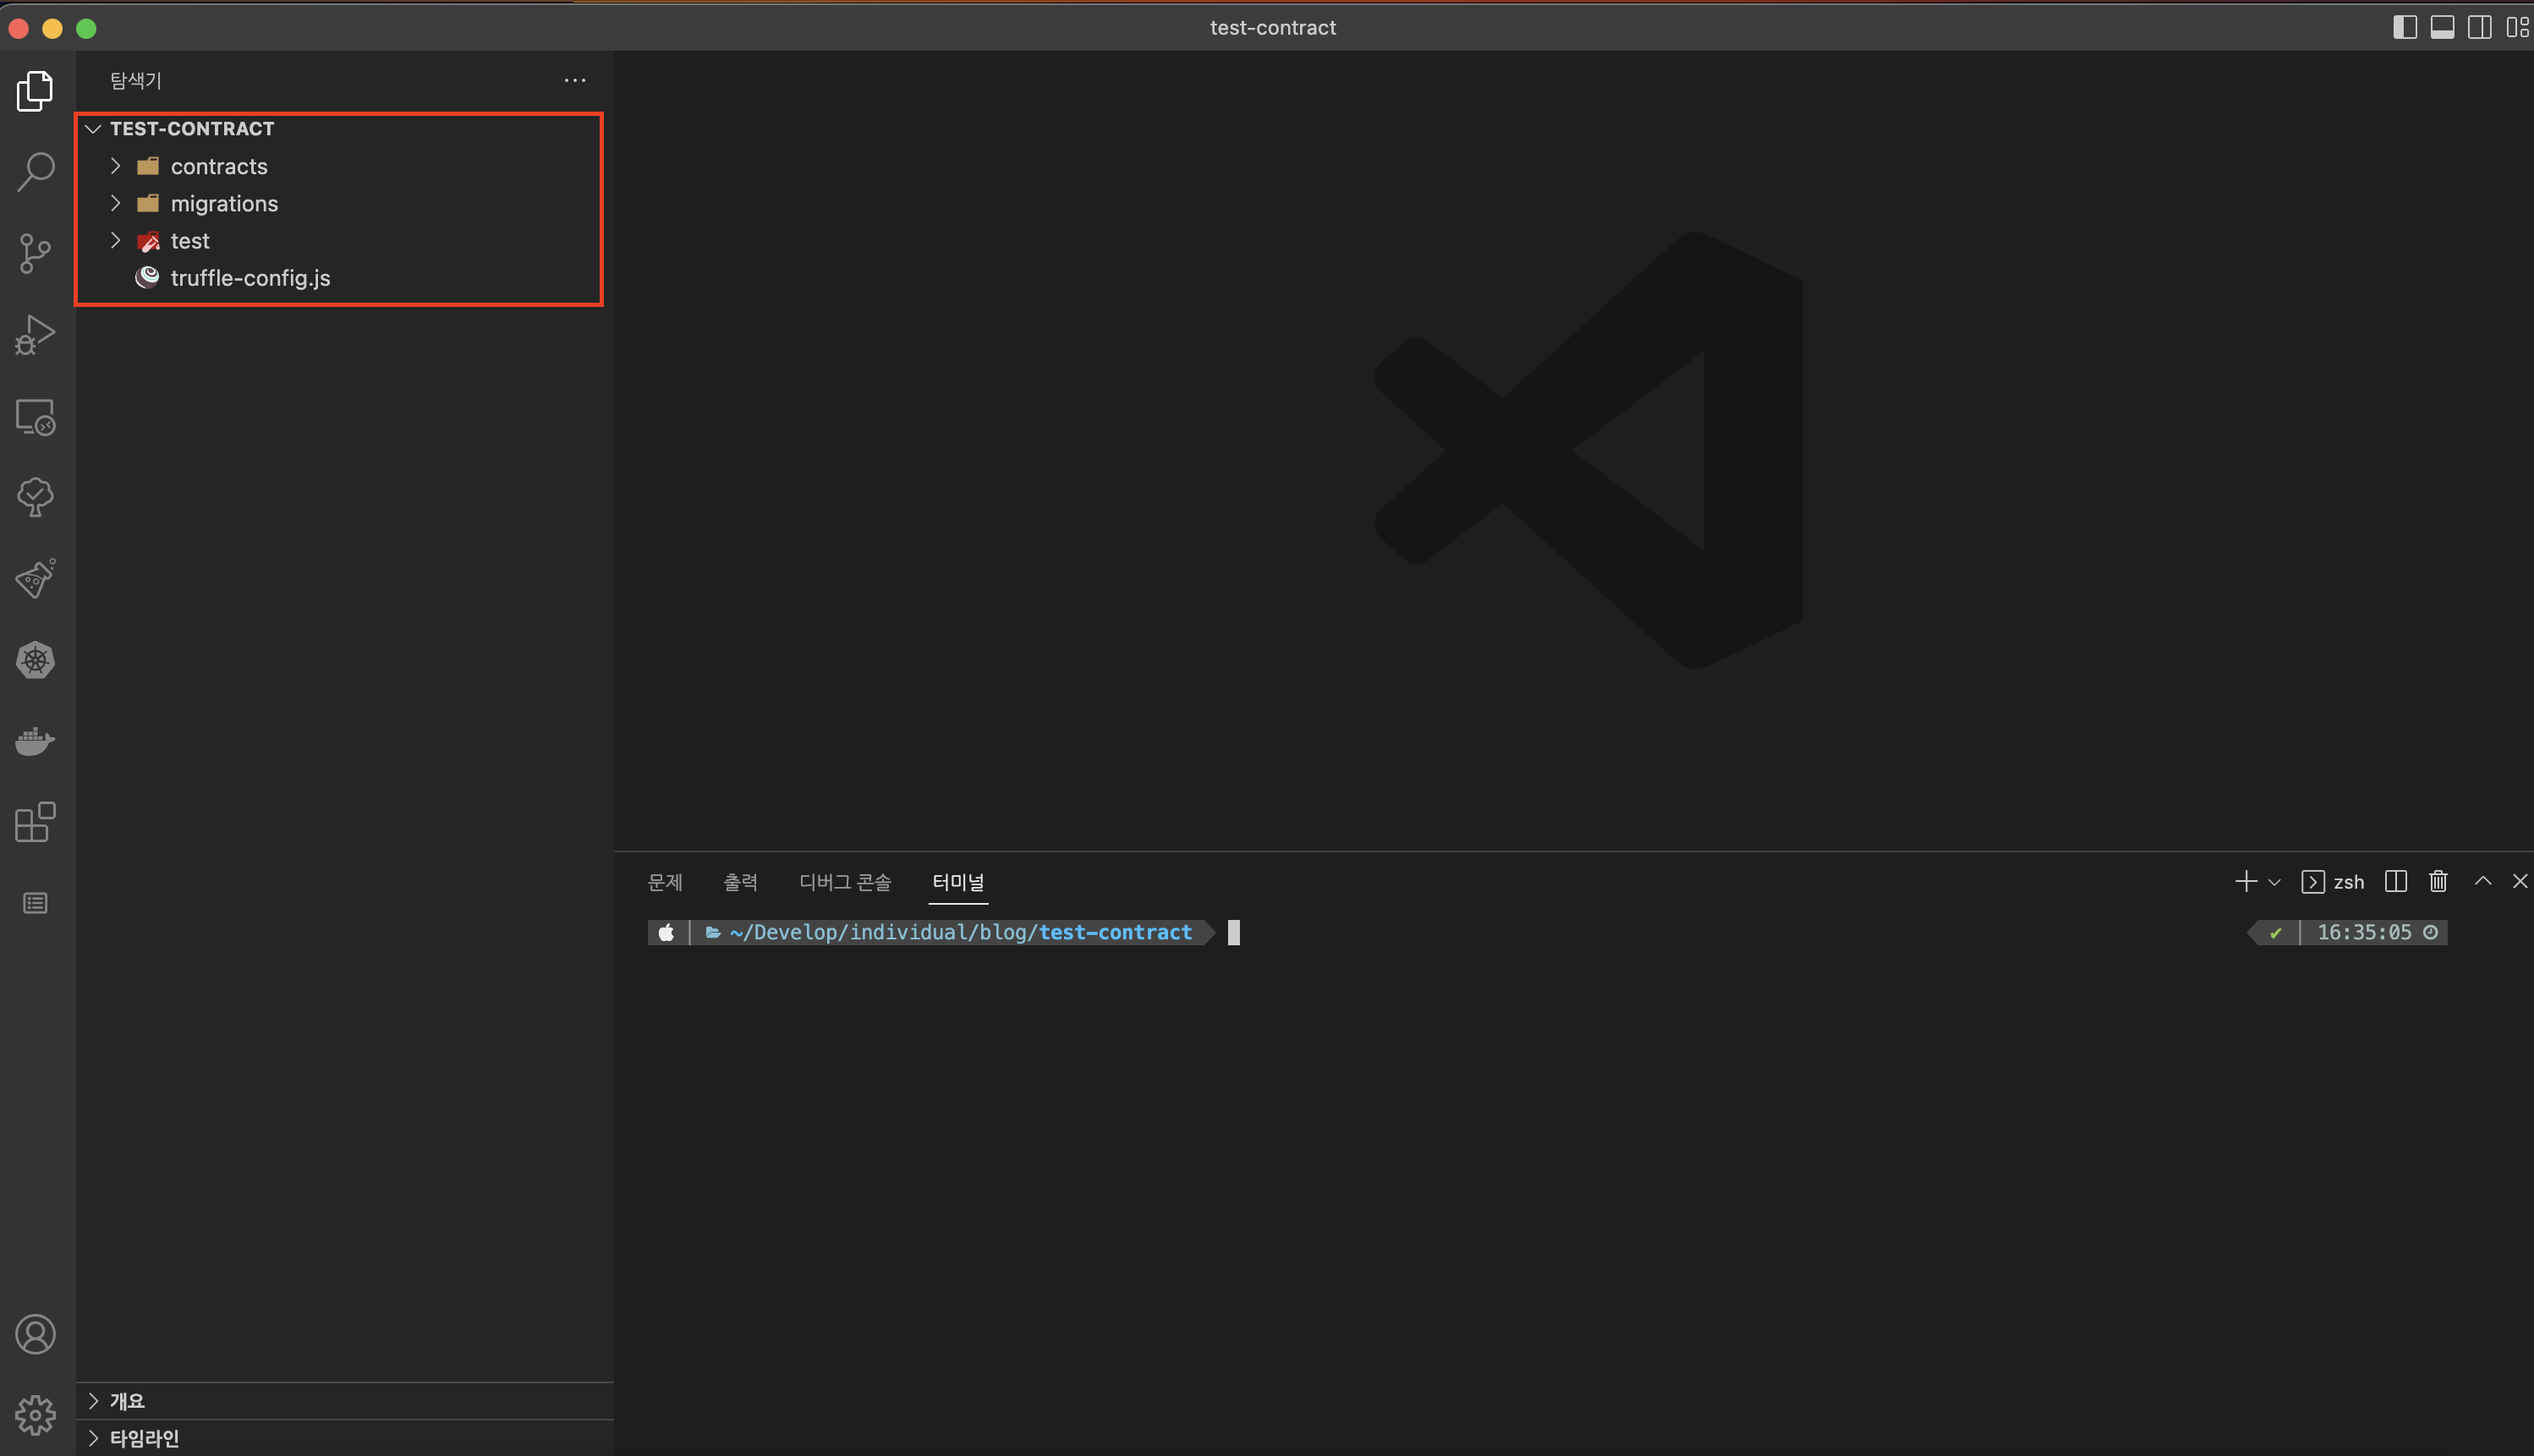
Task: Open the tree-shaped extension icon in activity bar
Action: pos(35,497)
